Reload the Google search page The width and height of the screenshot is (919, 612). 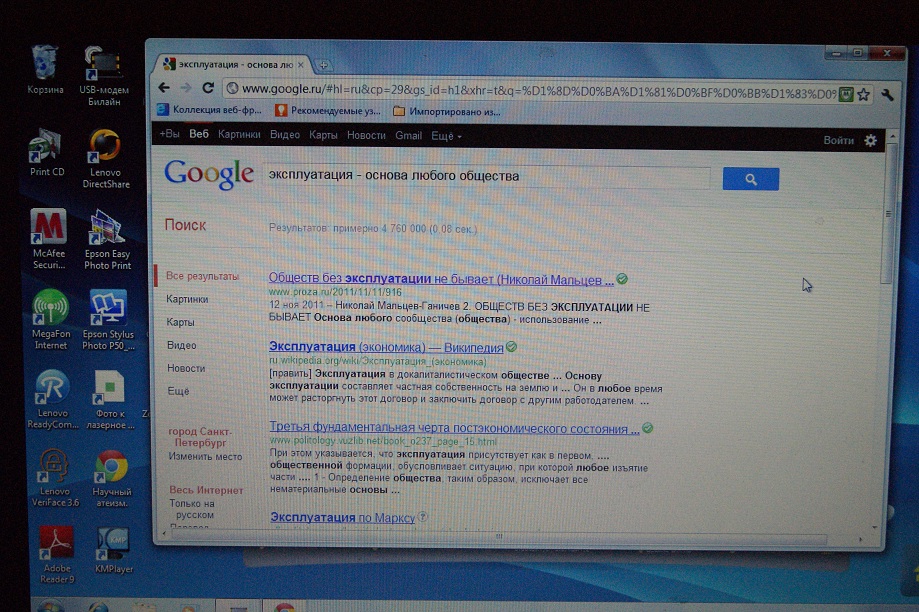click(208, 88)
